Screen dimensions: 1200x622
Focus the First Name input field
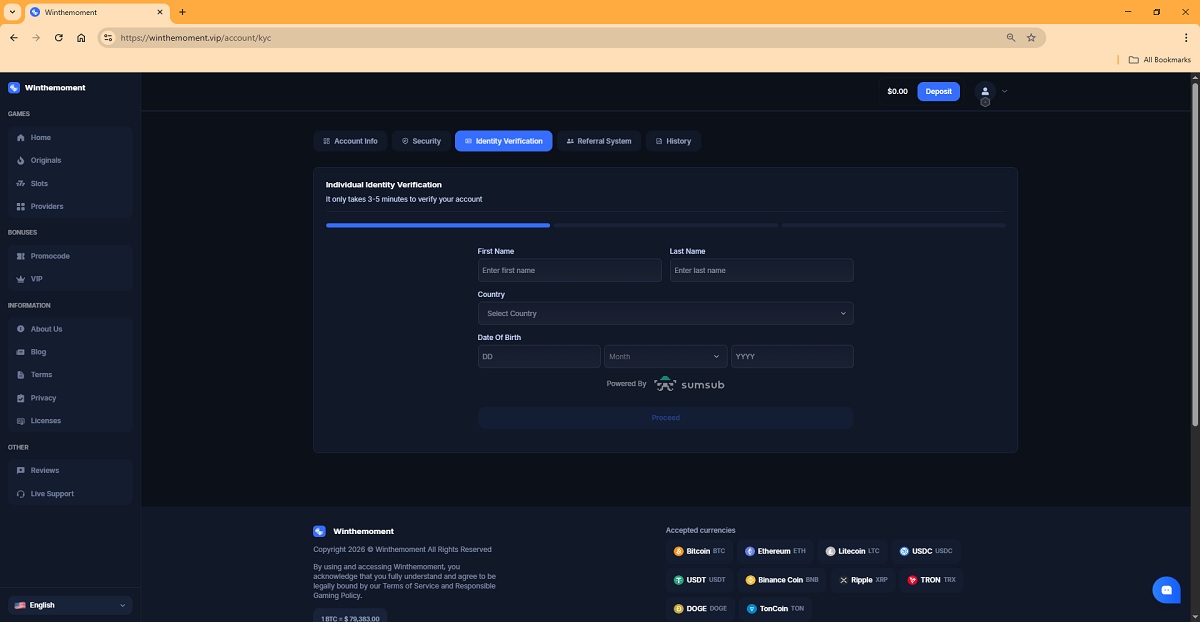click(x=569, y=271)
